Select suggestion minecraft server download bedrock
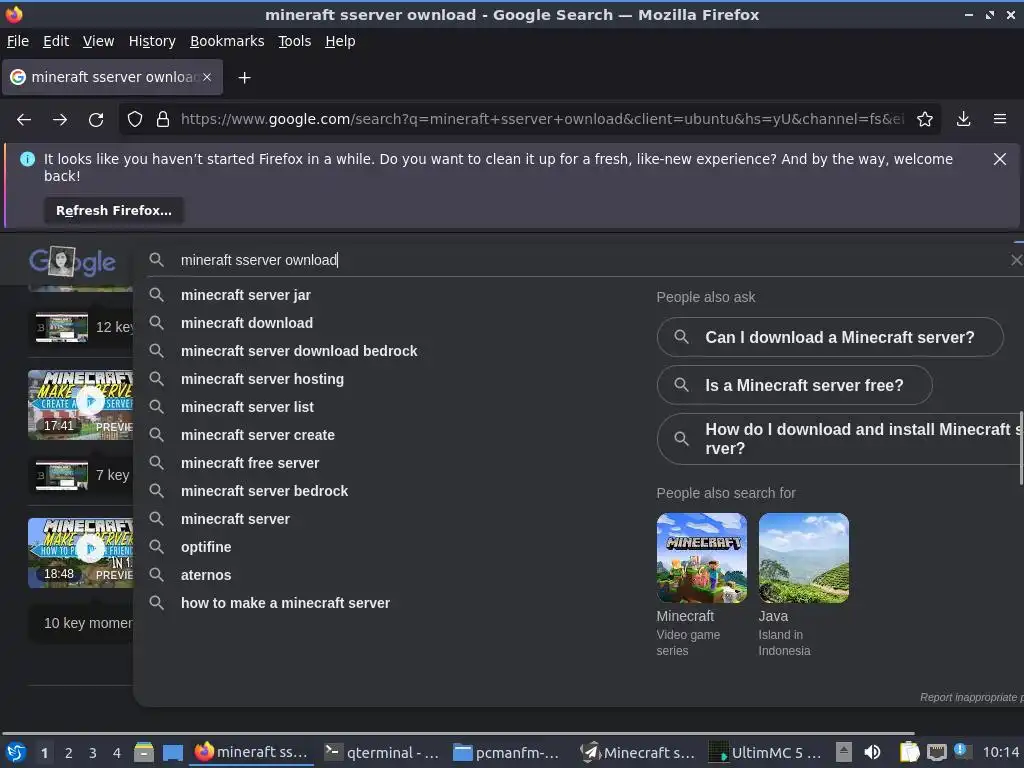Viewport: 1024px width, 768px height. coord(299,351)
